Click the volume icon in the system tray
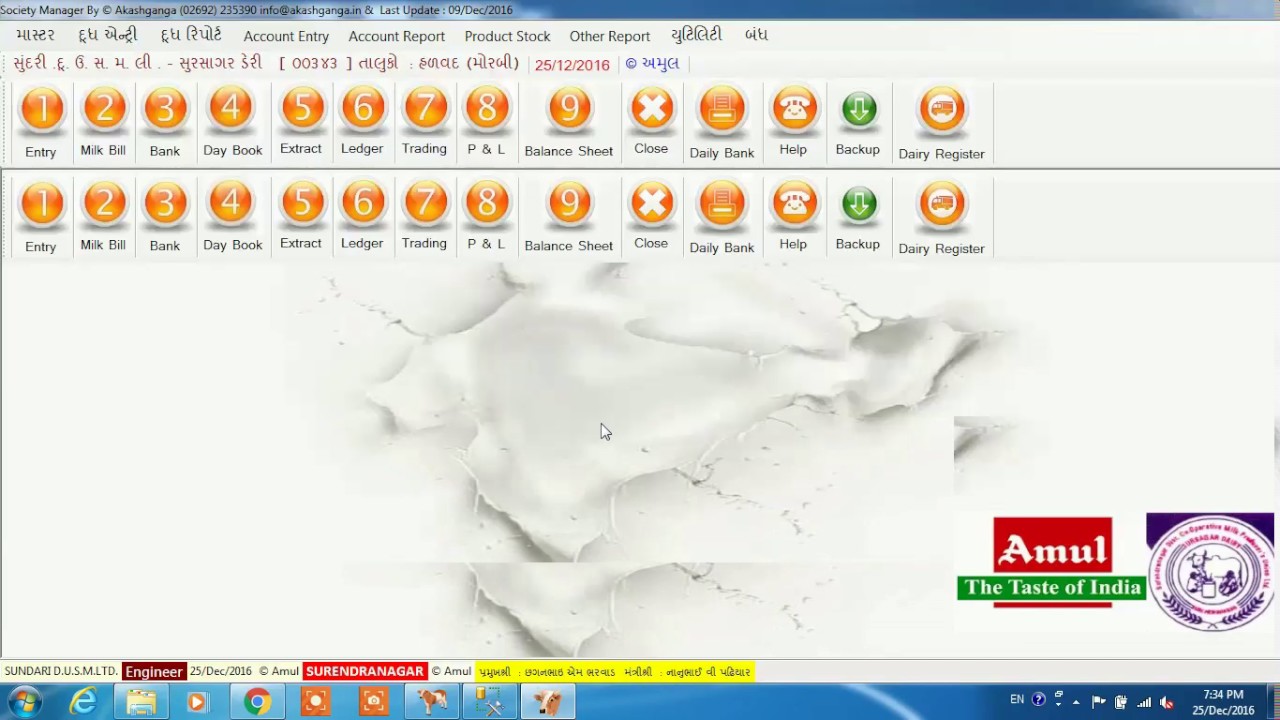The image size is (1280, 720). [x=1166, y=702]
